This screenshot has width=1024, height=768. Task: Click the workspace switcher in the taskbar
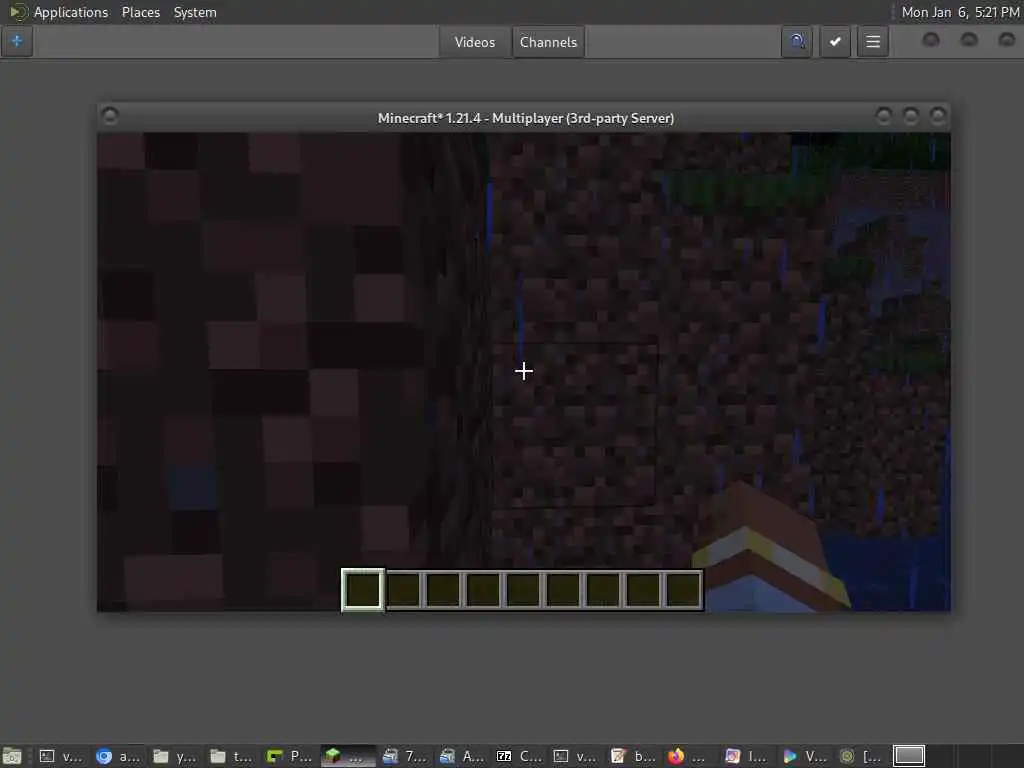click(908, 756)
